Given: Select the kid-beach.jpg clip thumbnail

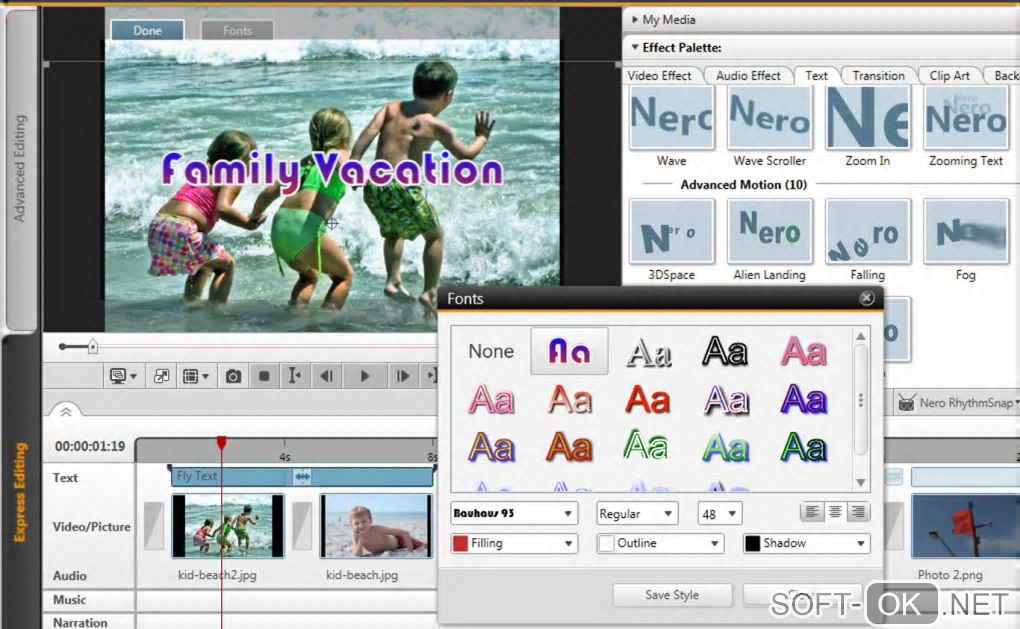Looking at the screenshot, I should click(x=376, y=526).
